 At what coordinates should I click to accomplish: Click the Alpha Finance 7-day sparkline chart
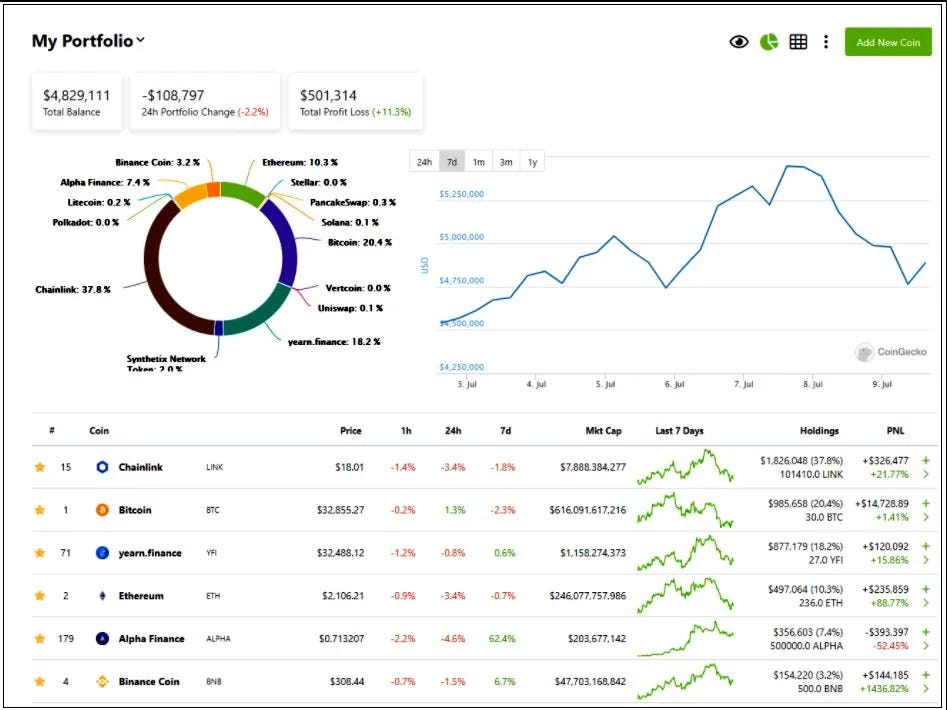click(685, 639)
